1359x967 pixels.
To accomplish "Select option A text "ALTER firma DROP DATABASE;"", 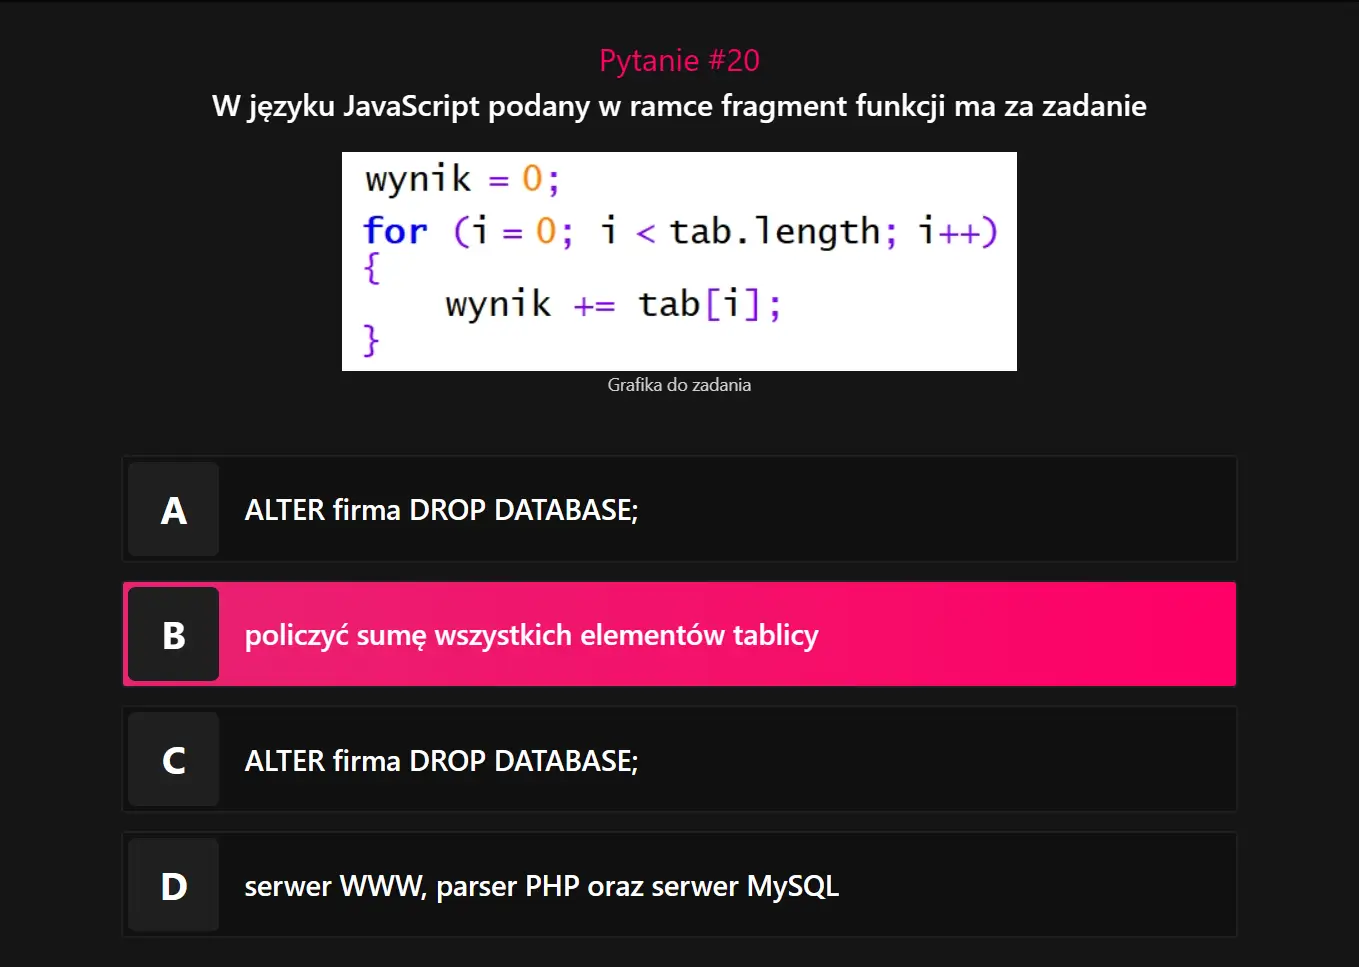I will [x=441, y=510].
